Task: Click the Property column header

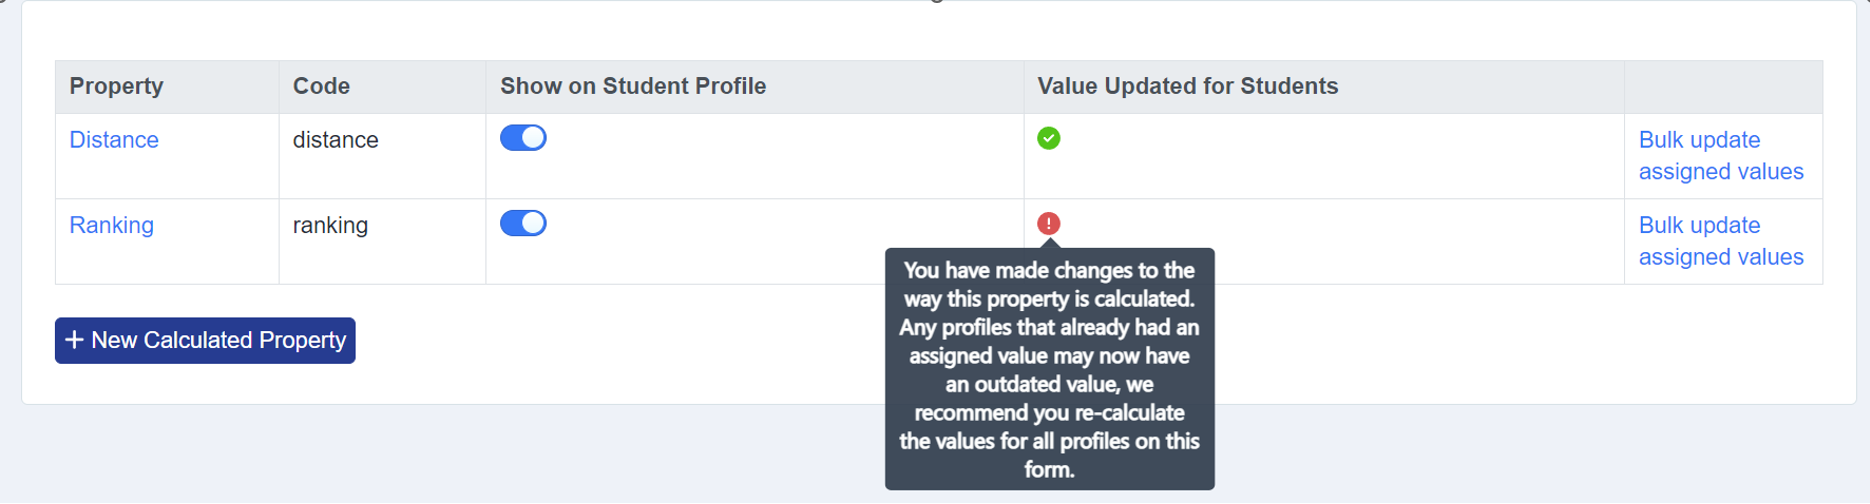Action: point(116,86)
